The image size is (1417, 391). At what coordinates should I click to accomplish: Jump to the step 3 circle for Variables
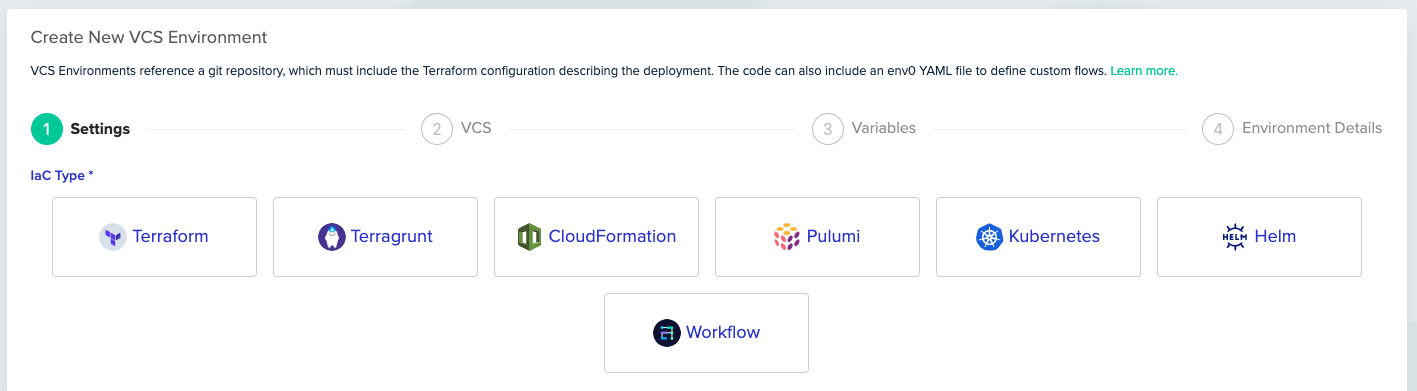pyautogui.click(x=828, y=129)
